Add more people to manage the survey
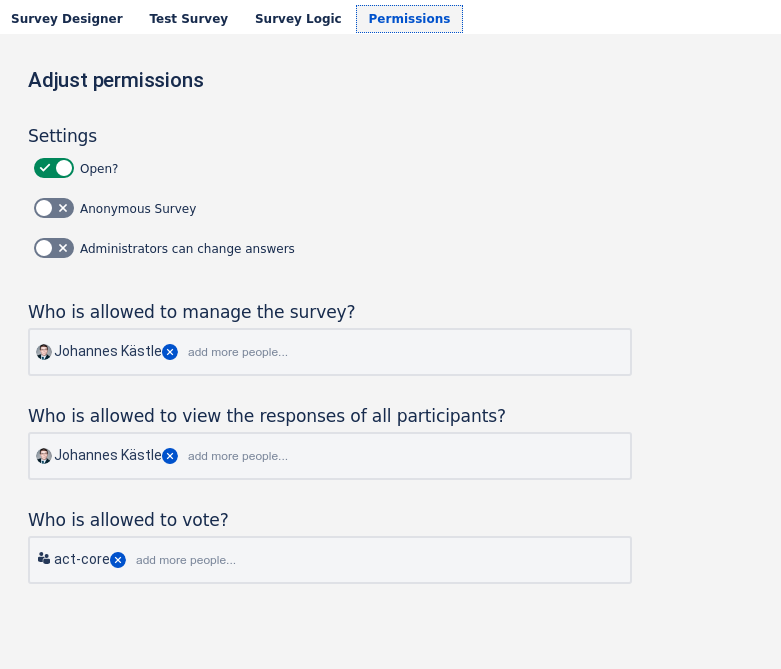Screen dimensions: 781x669 (238, 352)
